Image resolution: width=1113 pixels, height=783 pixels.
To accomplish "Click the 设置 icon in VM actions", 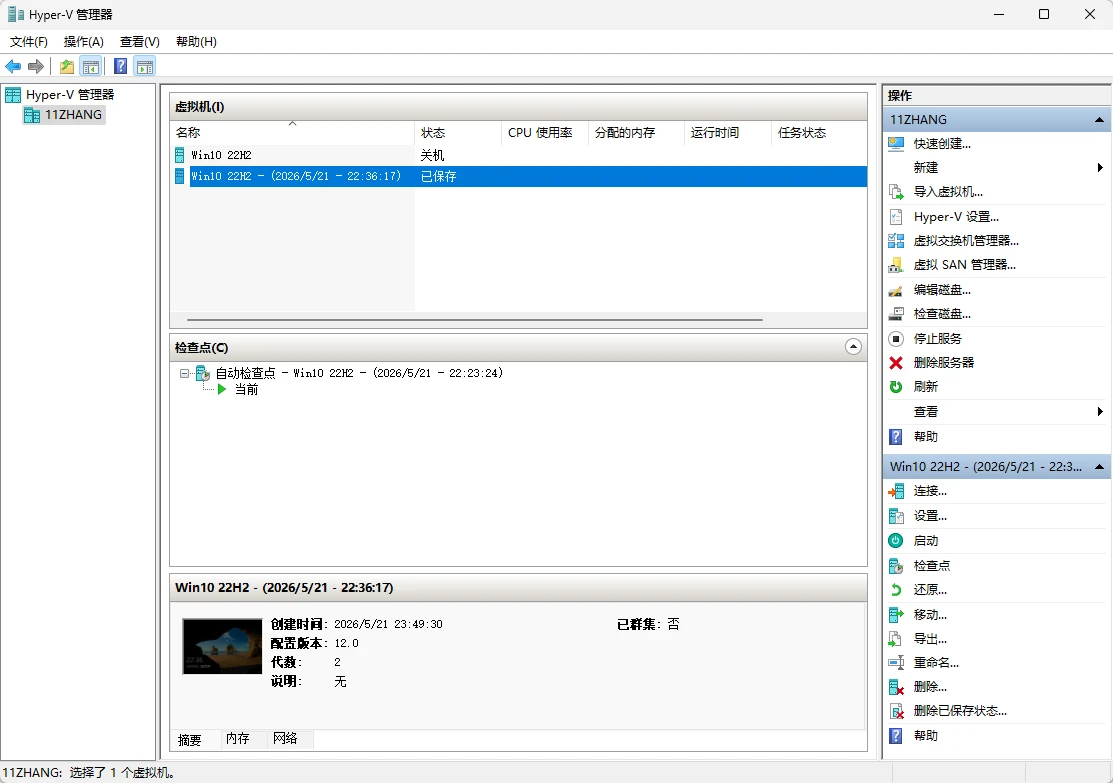I will click(896, 516).
